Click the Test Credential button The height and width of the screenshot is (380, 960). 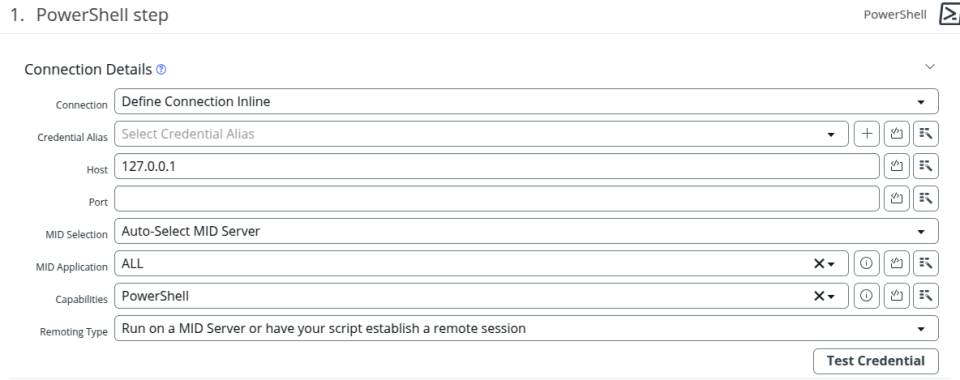[x=876, y=361]
